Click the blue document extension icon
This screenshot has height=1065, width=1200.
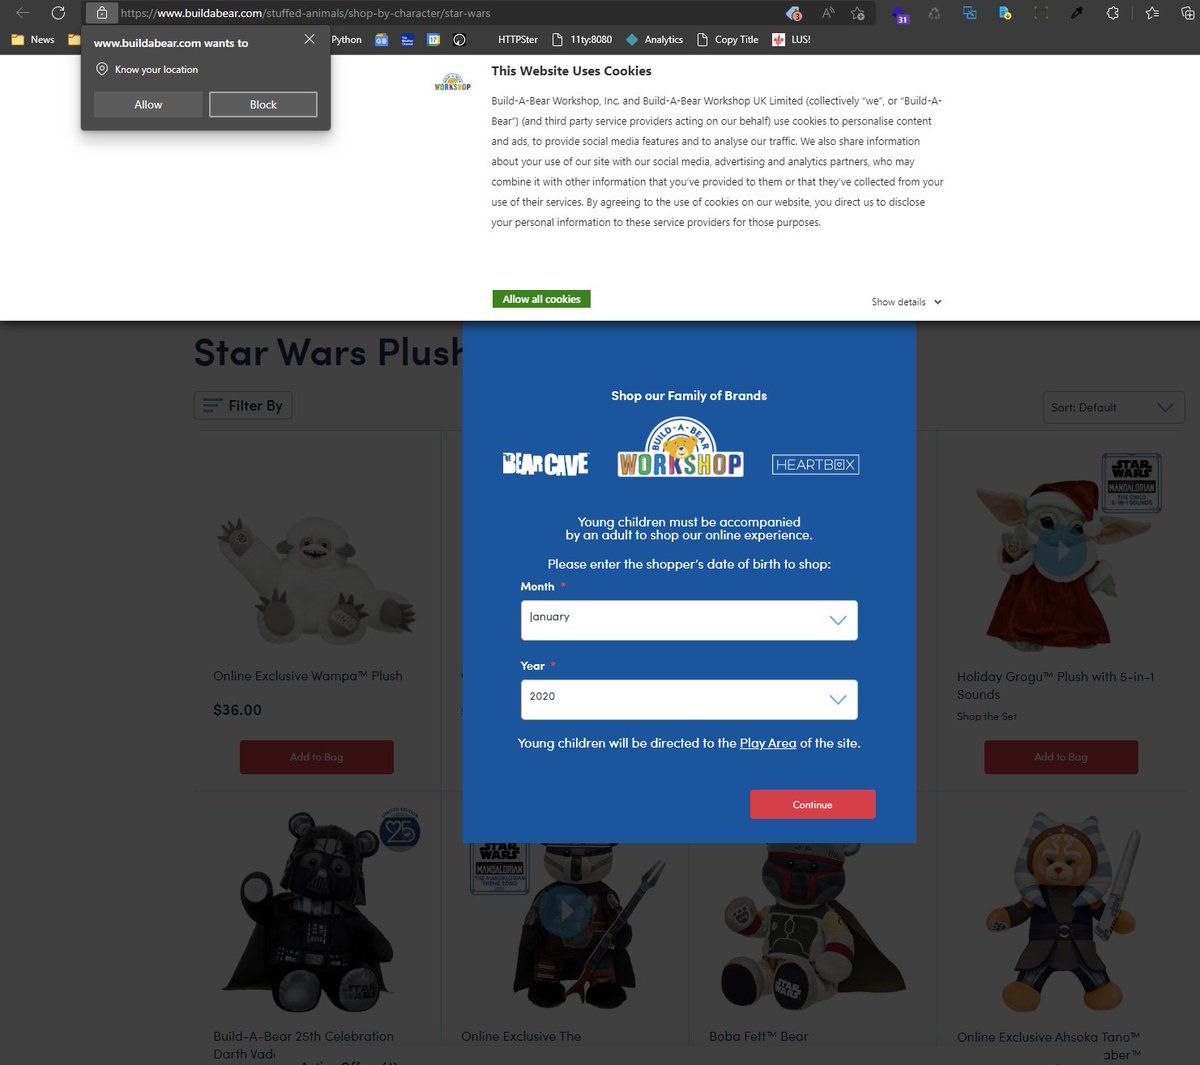coord(1005,13)
